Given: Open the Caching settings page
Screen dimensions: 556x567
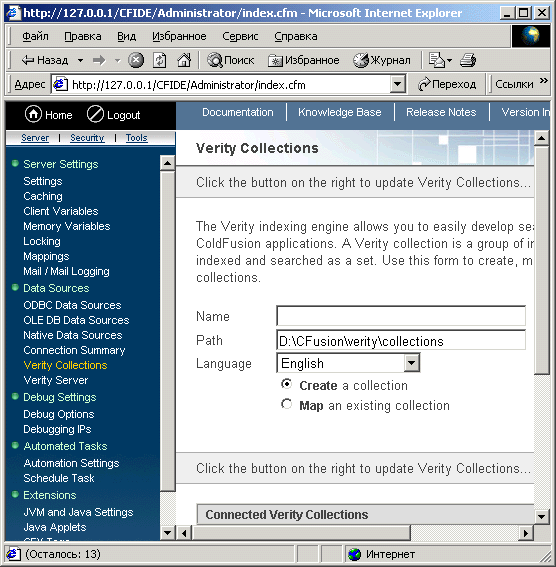Looking at the screenshot, I should pos(43,196).
